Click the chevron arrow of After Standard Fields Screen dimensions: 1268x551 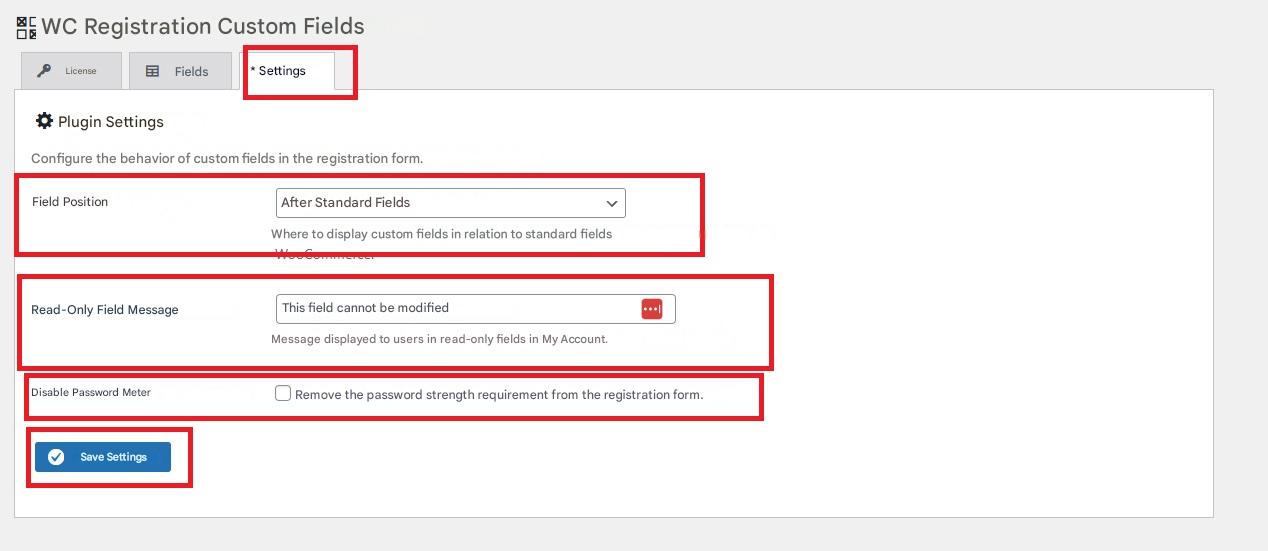[612, 203]
